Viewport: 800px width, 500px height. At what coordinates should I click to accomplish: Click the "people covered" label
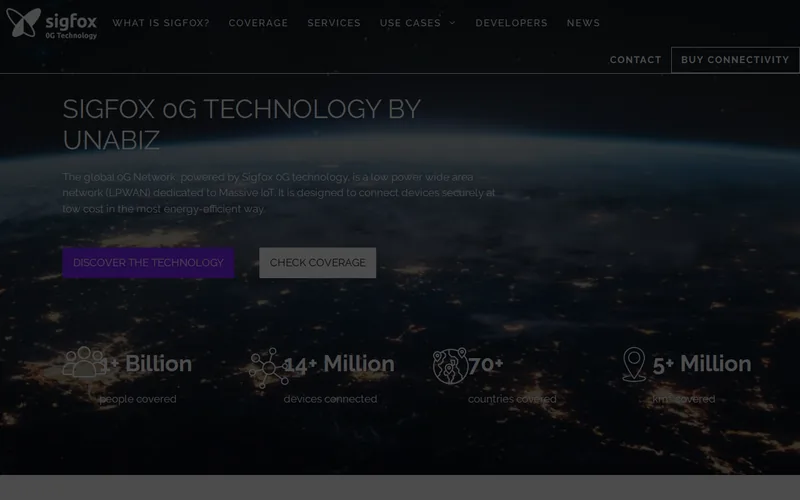pos(138,399)
